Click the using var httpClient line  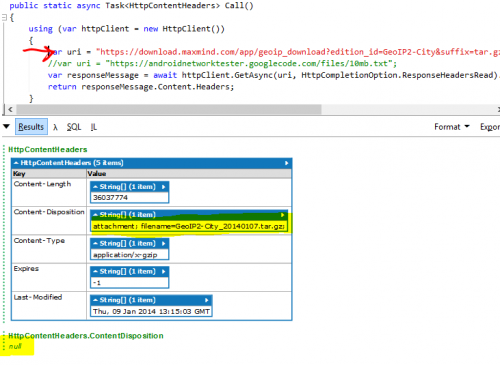[127, 29]
